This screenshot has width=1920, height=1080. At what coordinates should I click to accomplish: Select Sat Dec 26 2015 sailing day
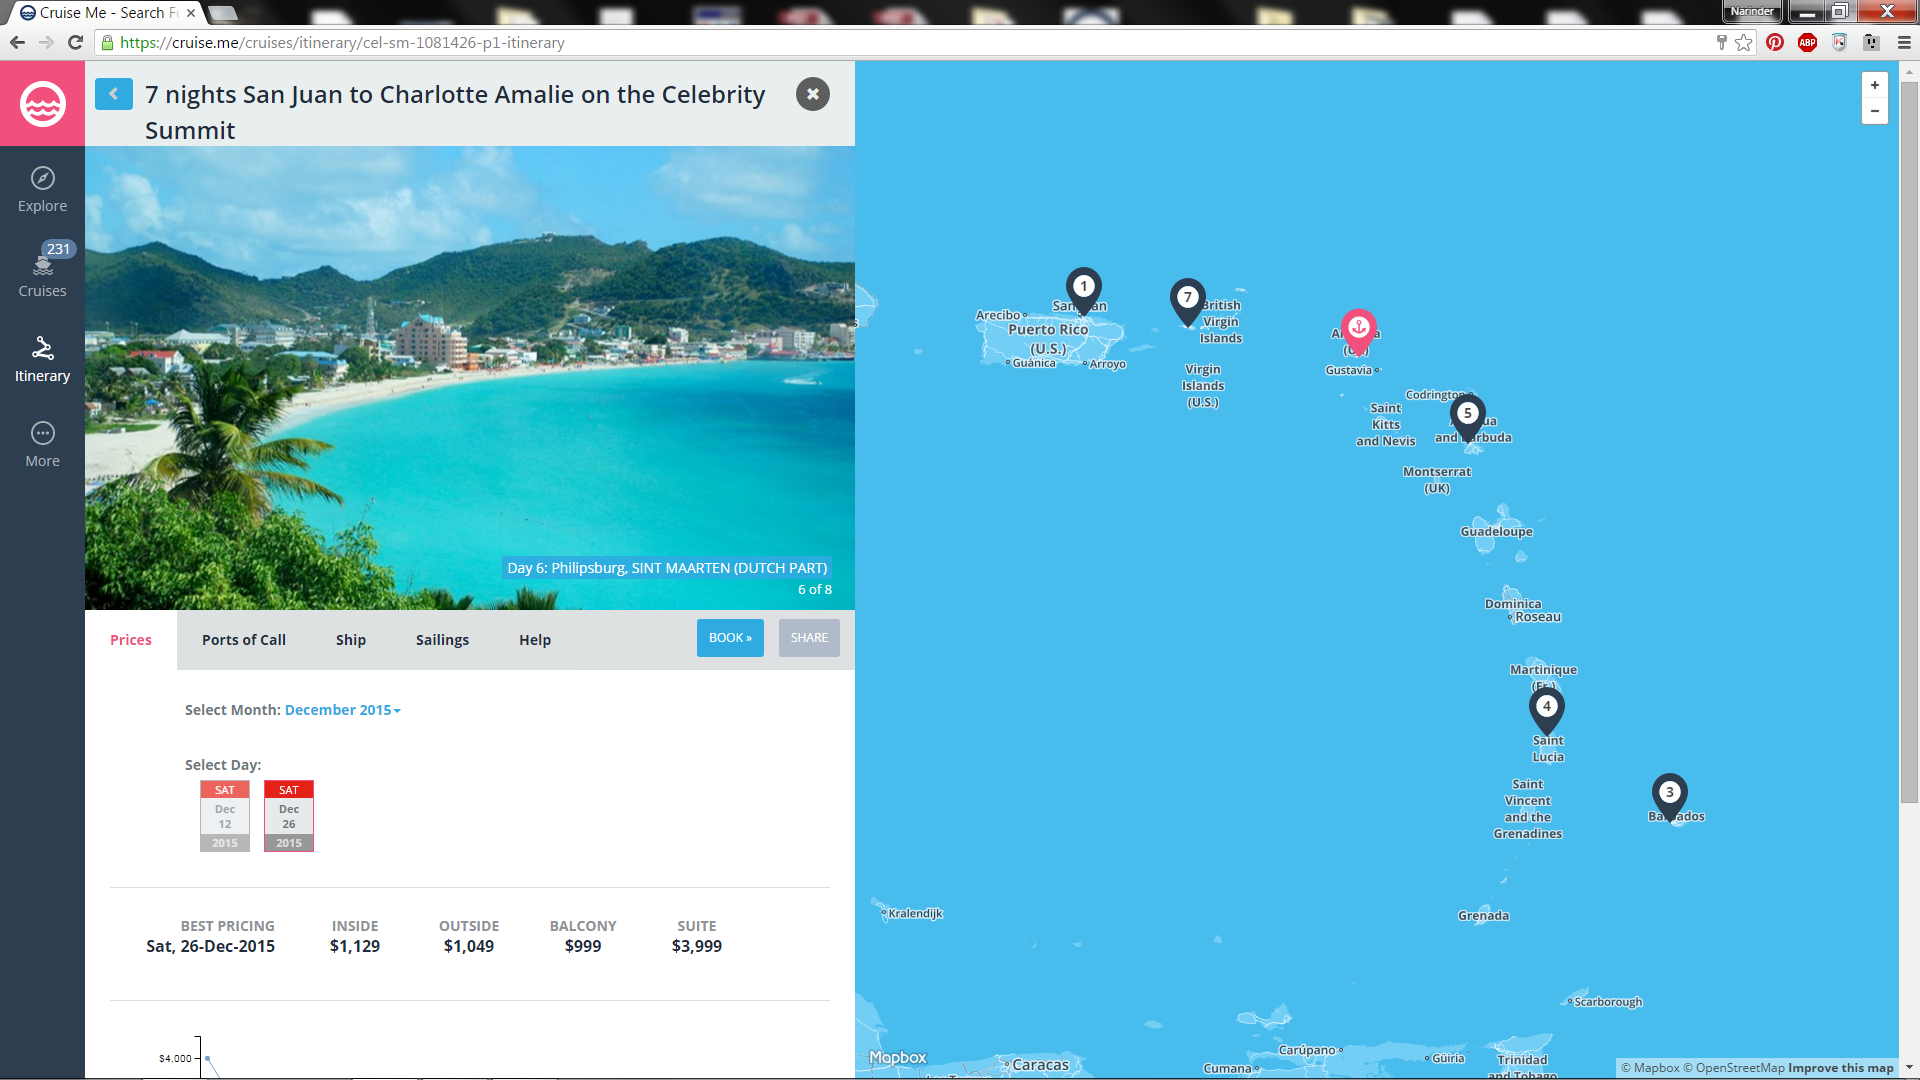point(289,816)
